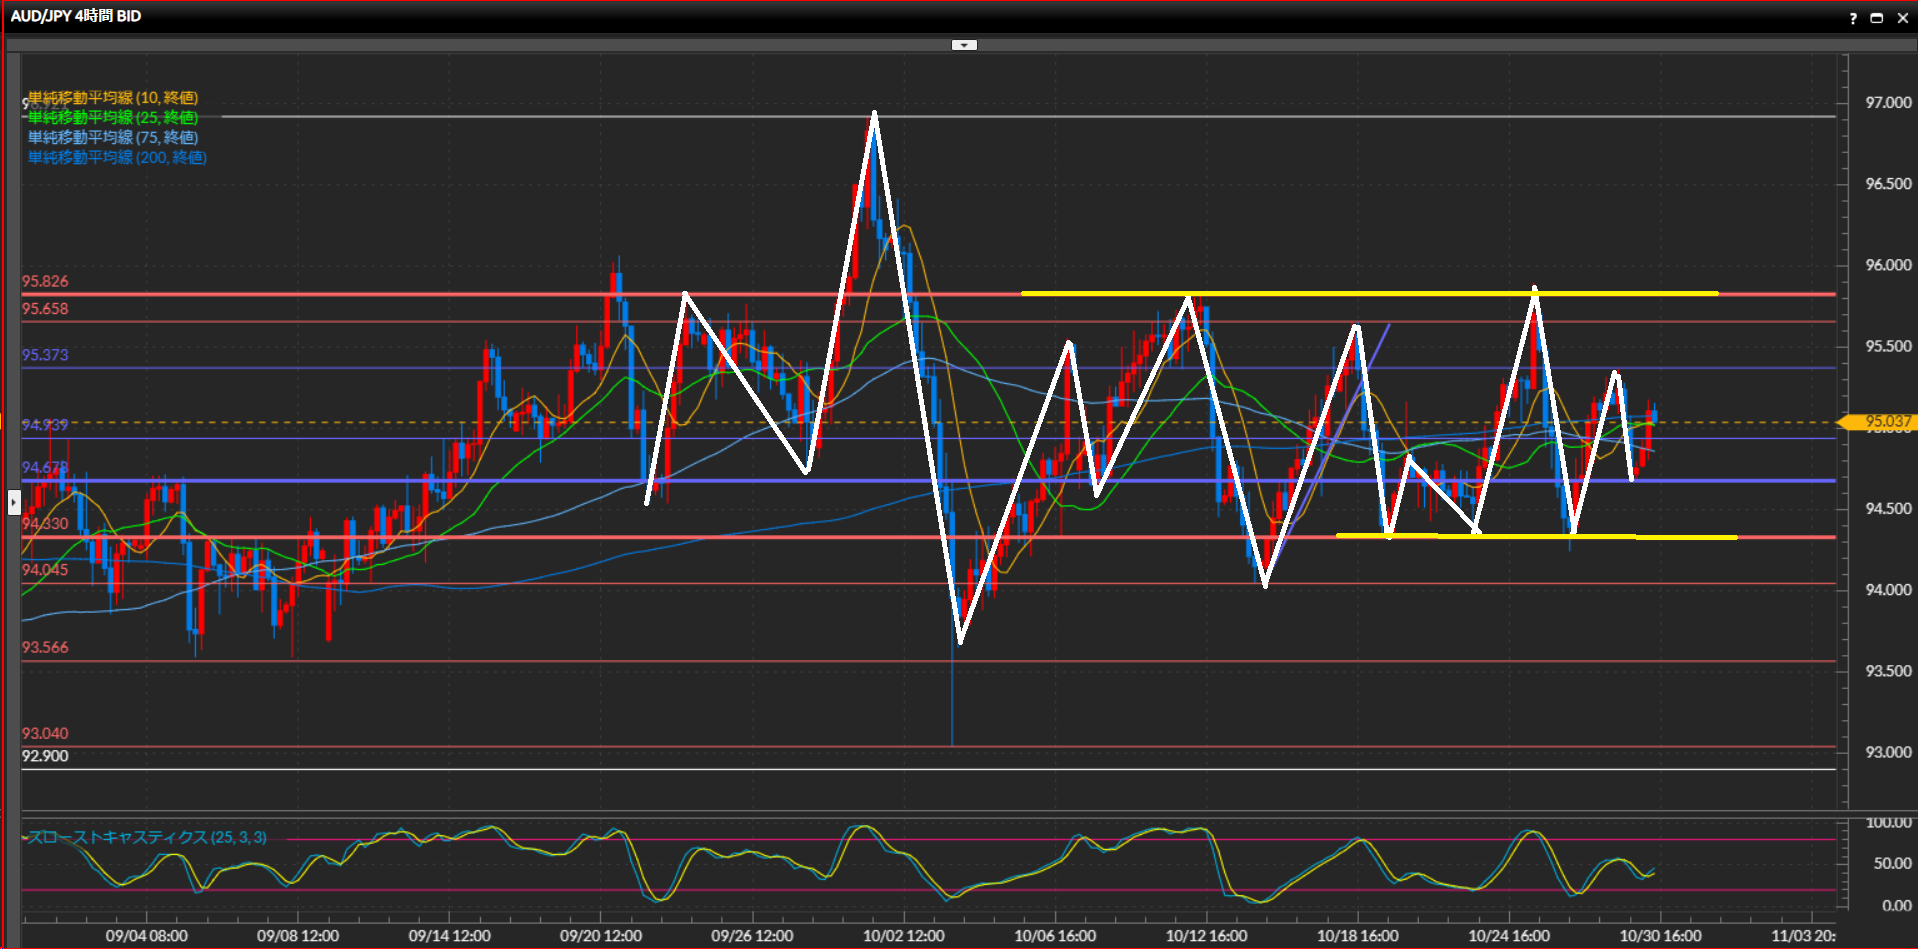Select the 95.826 horizontal line label
1918x949 pixels.
click(45, 282)
